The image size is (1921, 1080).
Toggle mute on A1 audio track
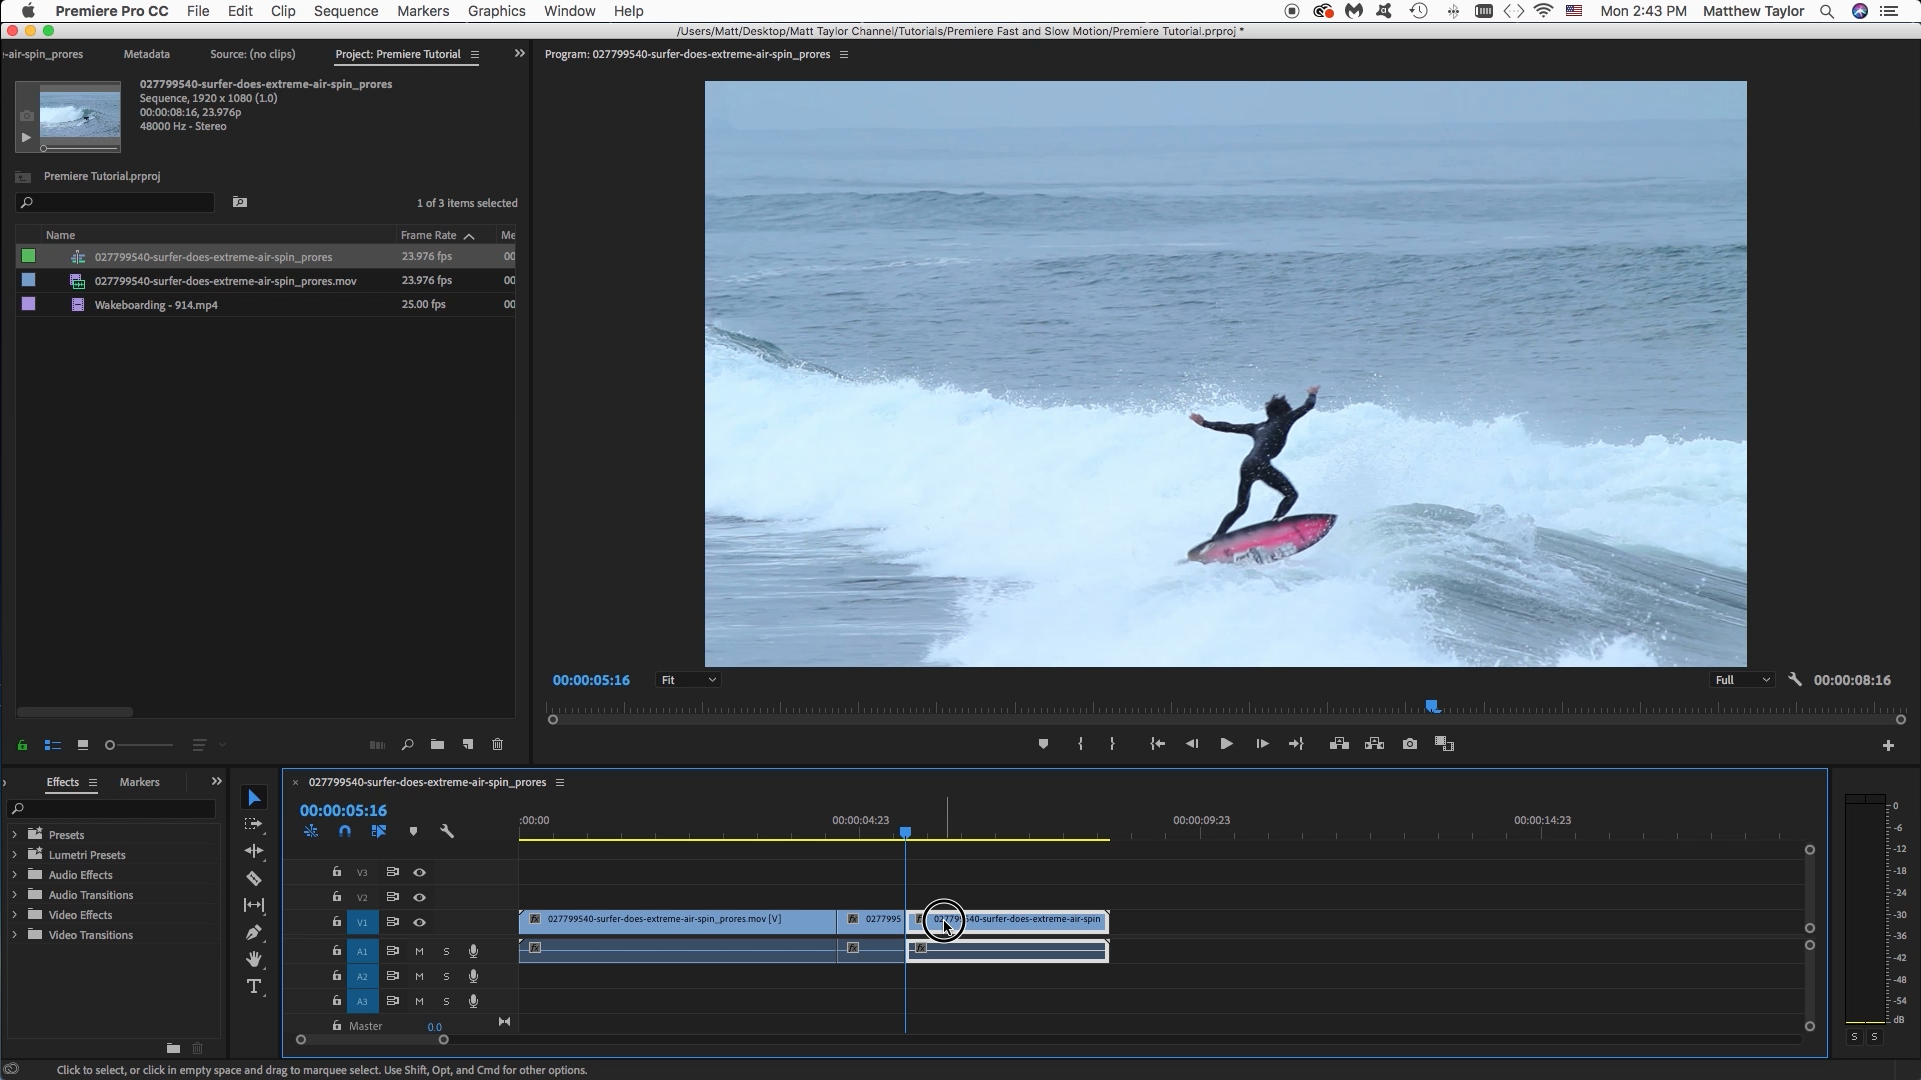[x=420, y=949]
